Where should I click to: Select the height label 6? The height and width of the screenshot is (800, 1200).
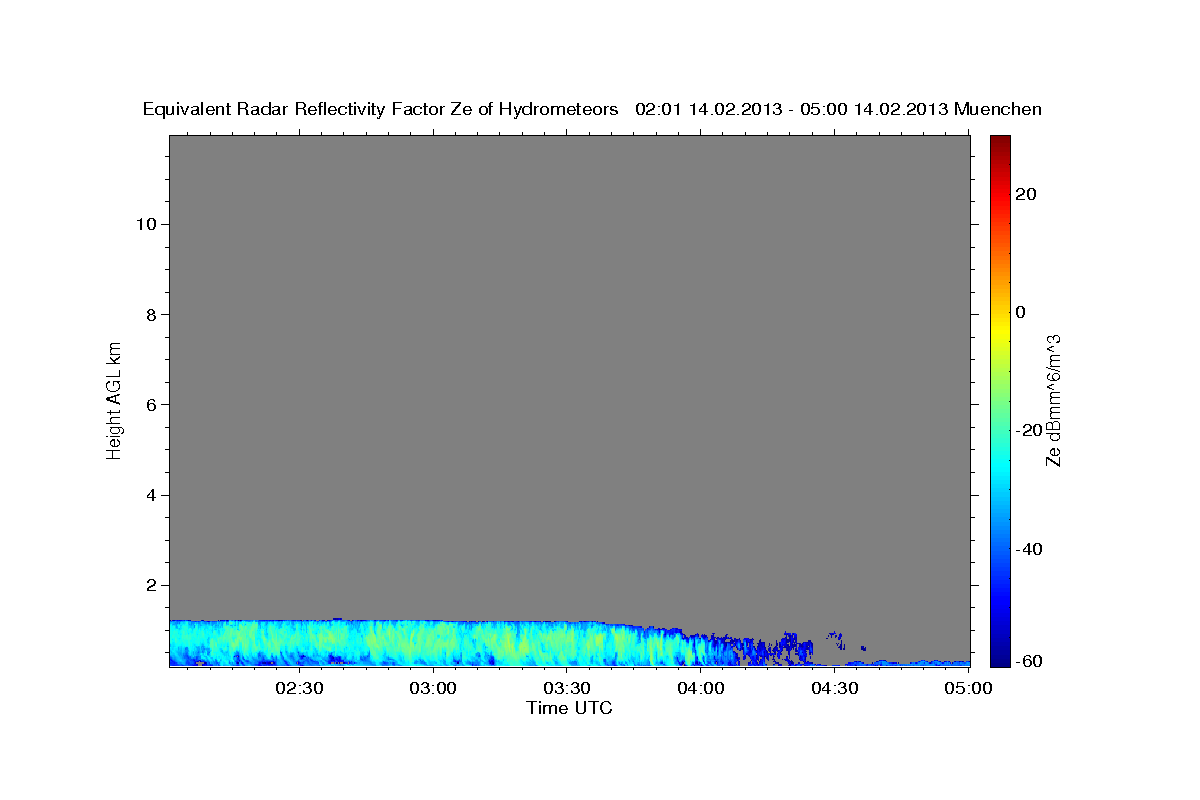coord(149,405)
